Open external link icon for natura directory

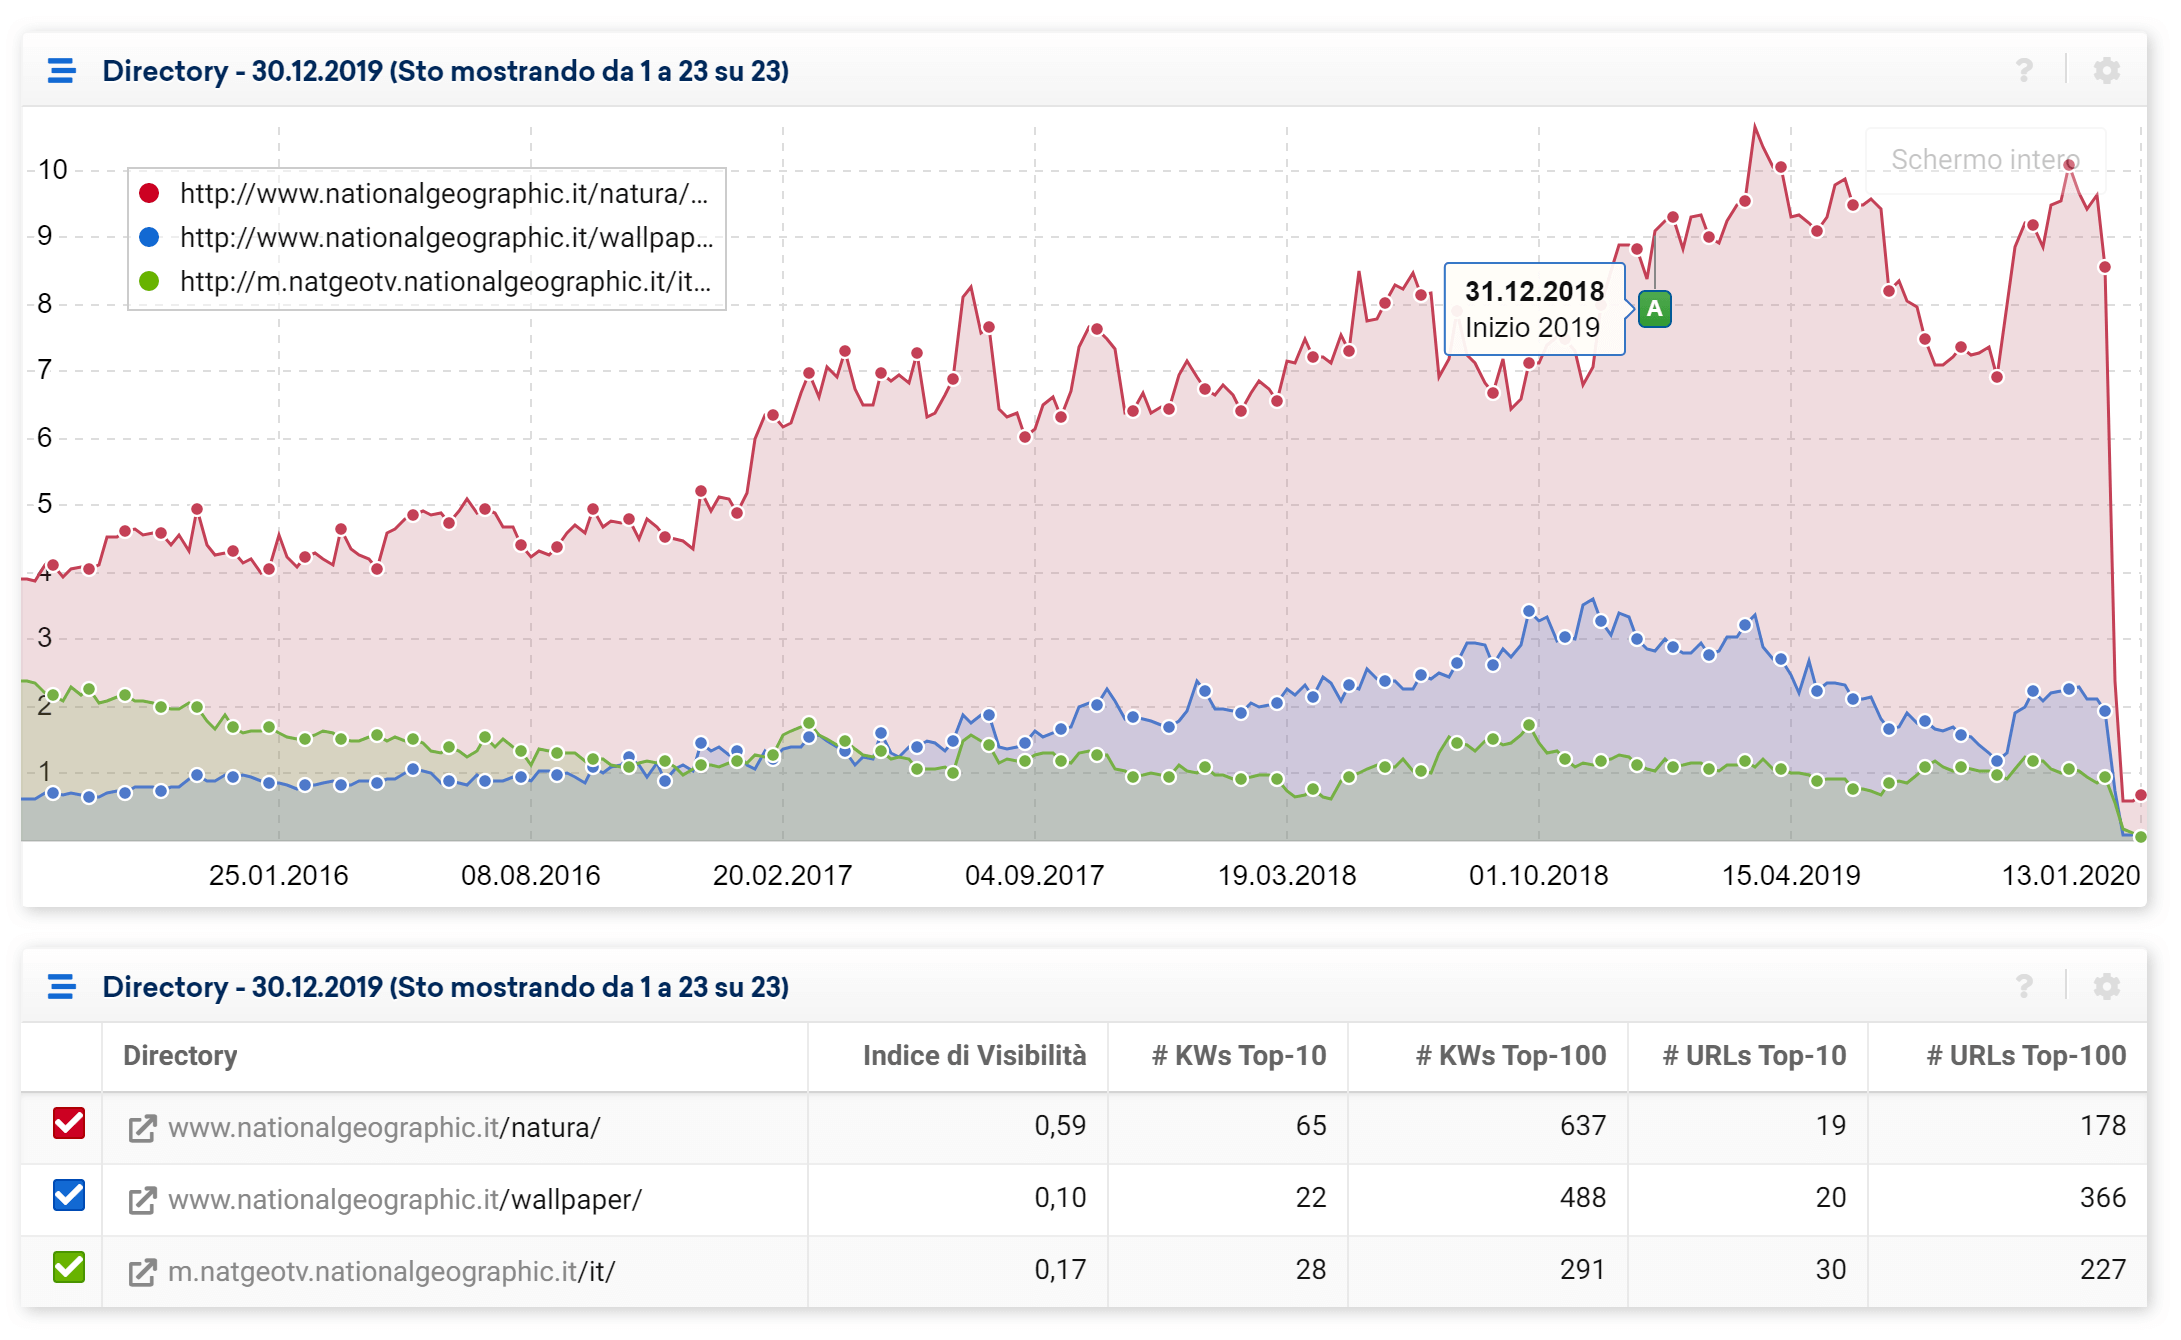pyautogui.click(x=142, y=1129)
